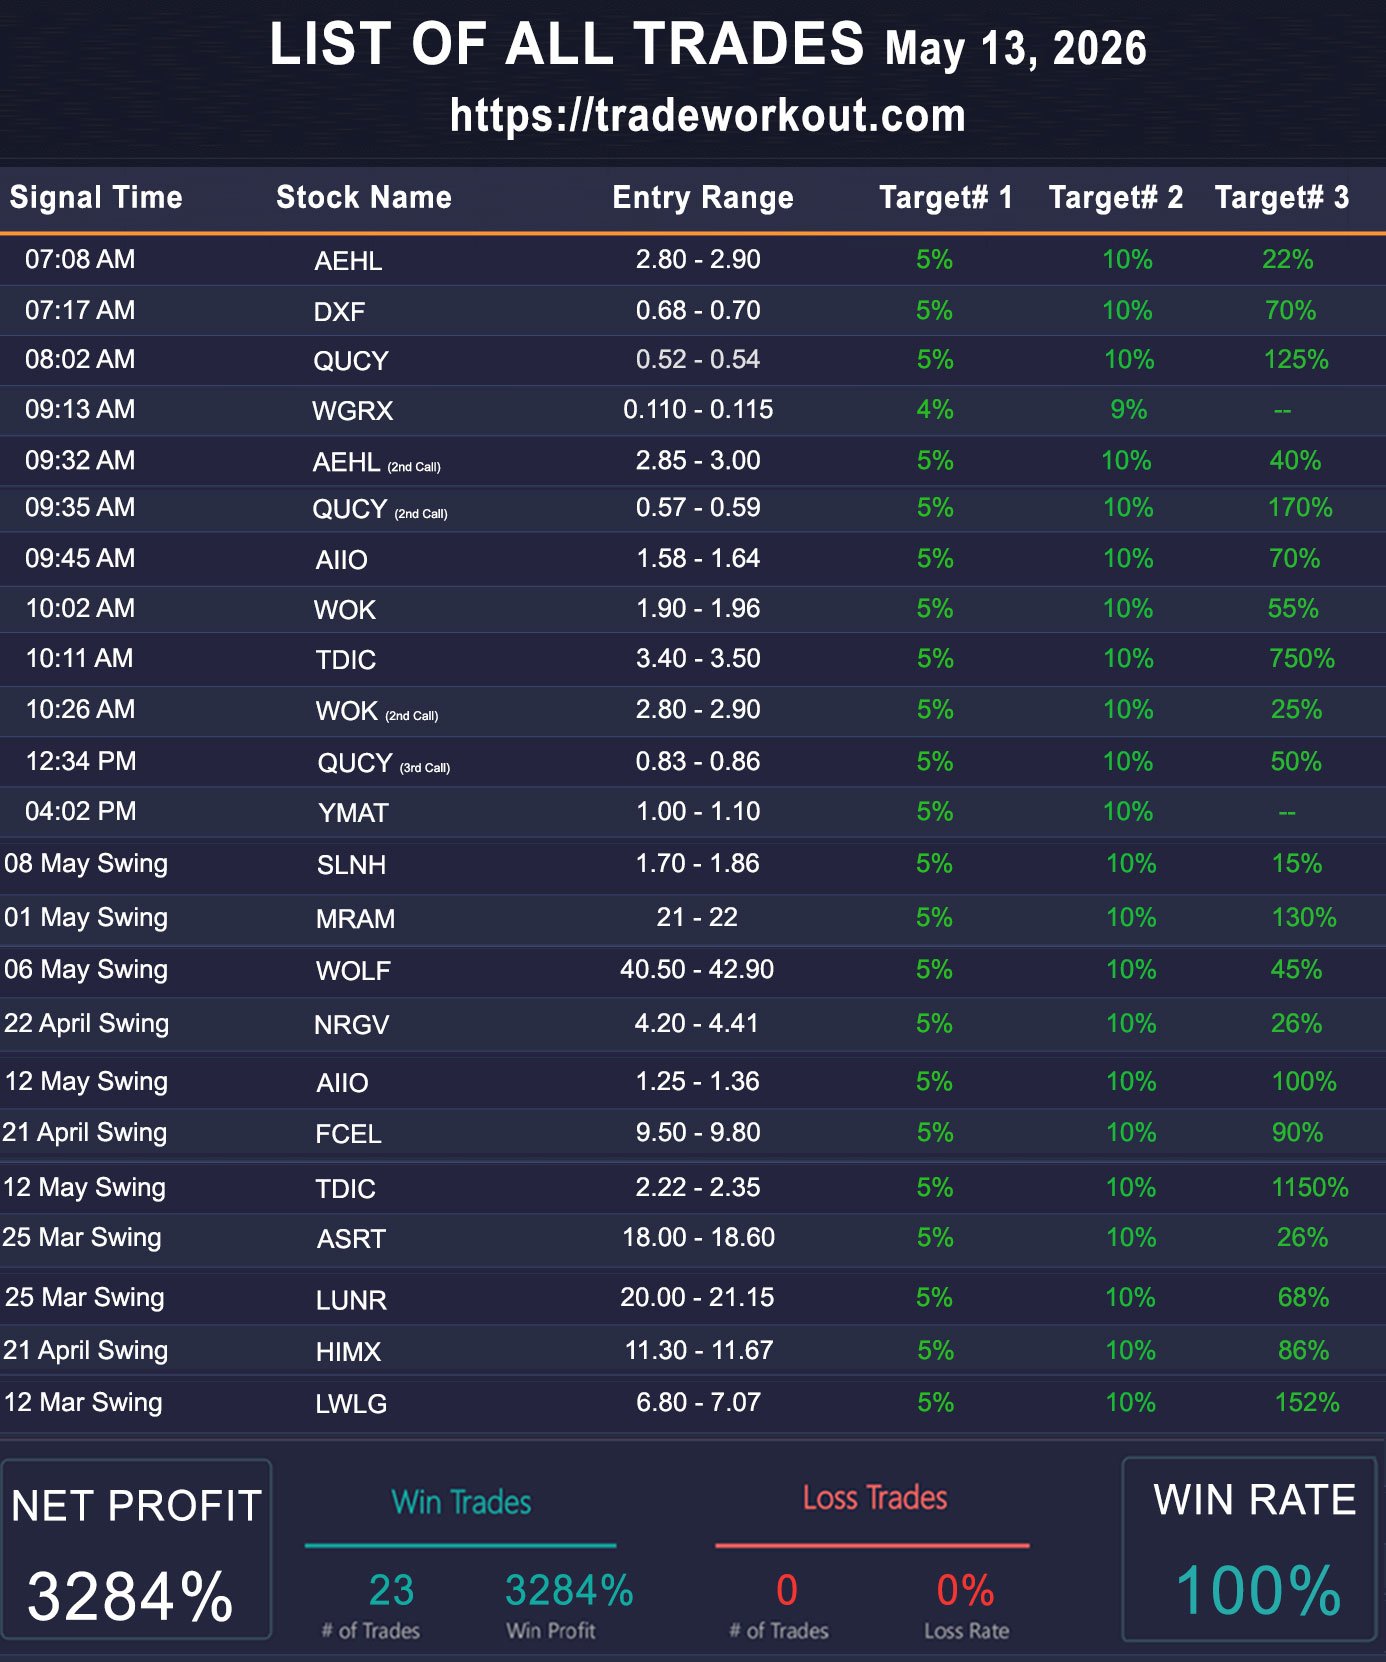Click the WGRX stock row
Image resolution: width=1386 pixels, height=1662 pixels.
[693, 410]
